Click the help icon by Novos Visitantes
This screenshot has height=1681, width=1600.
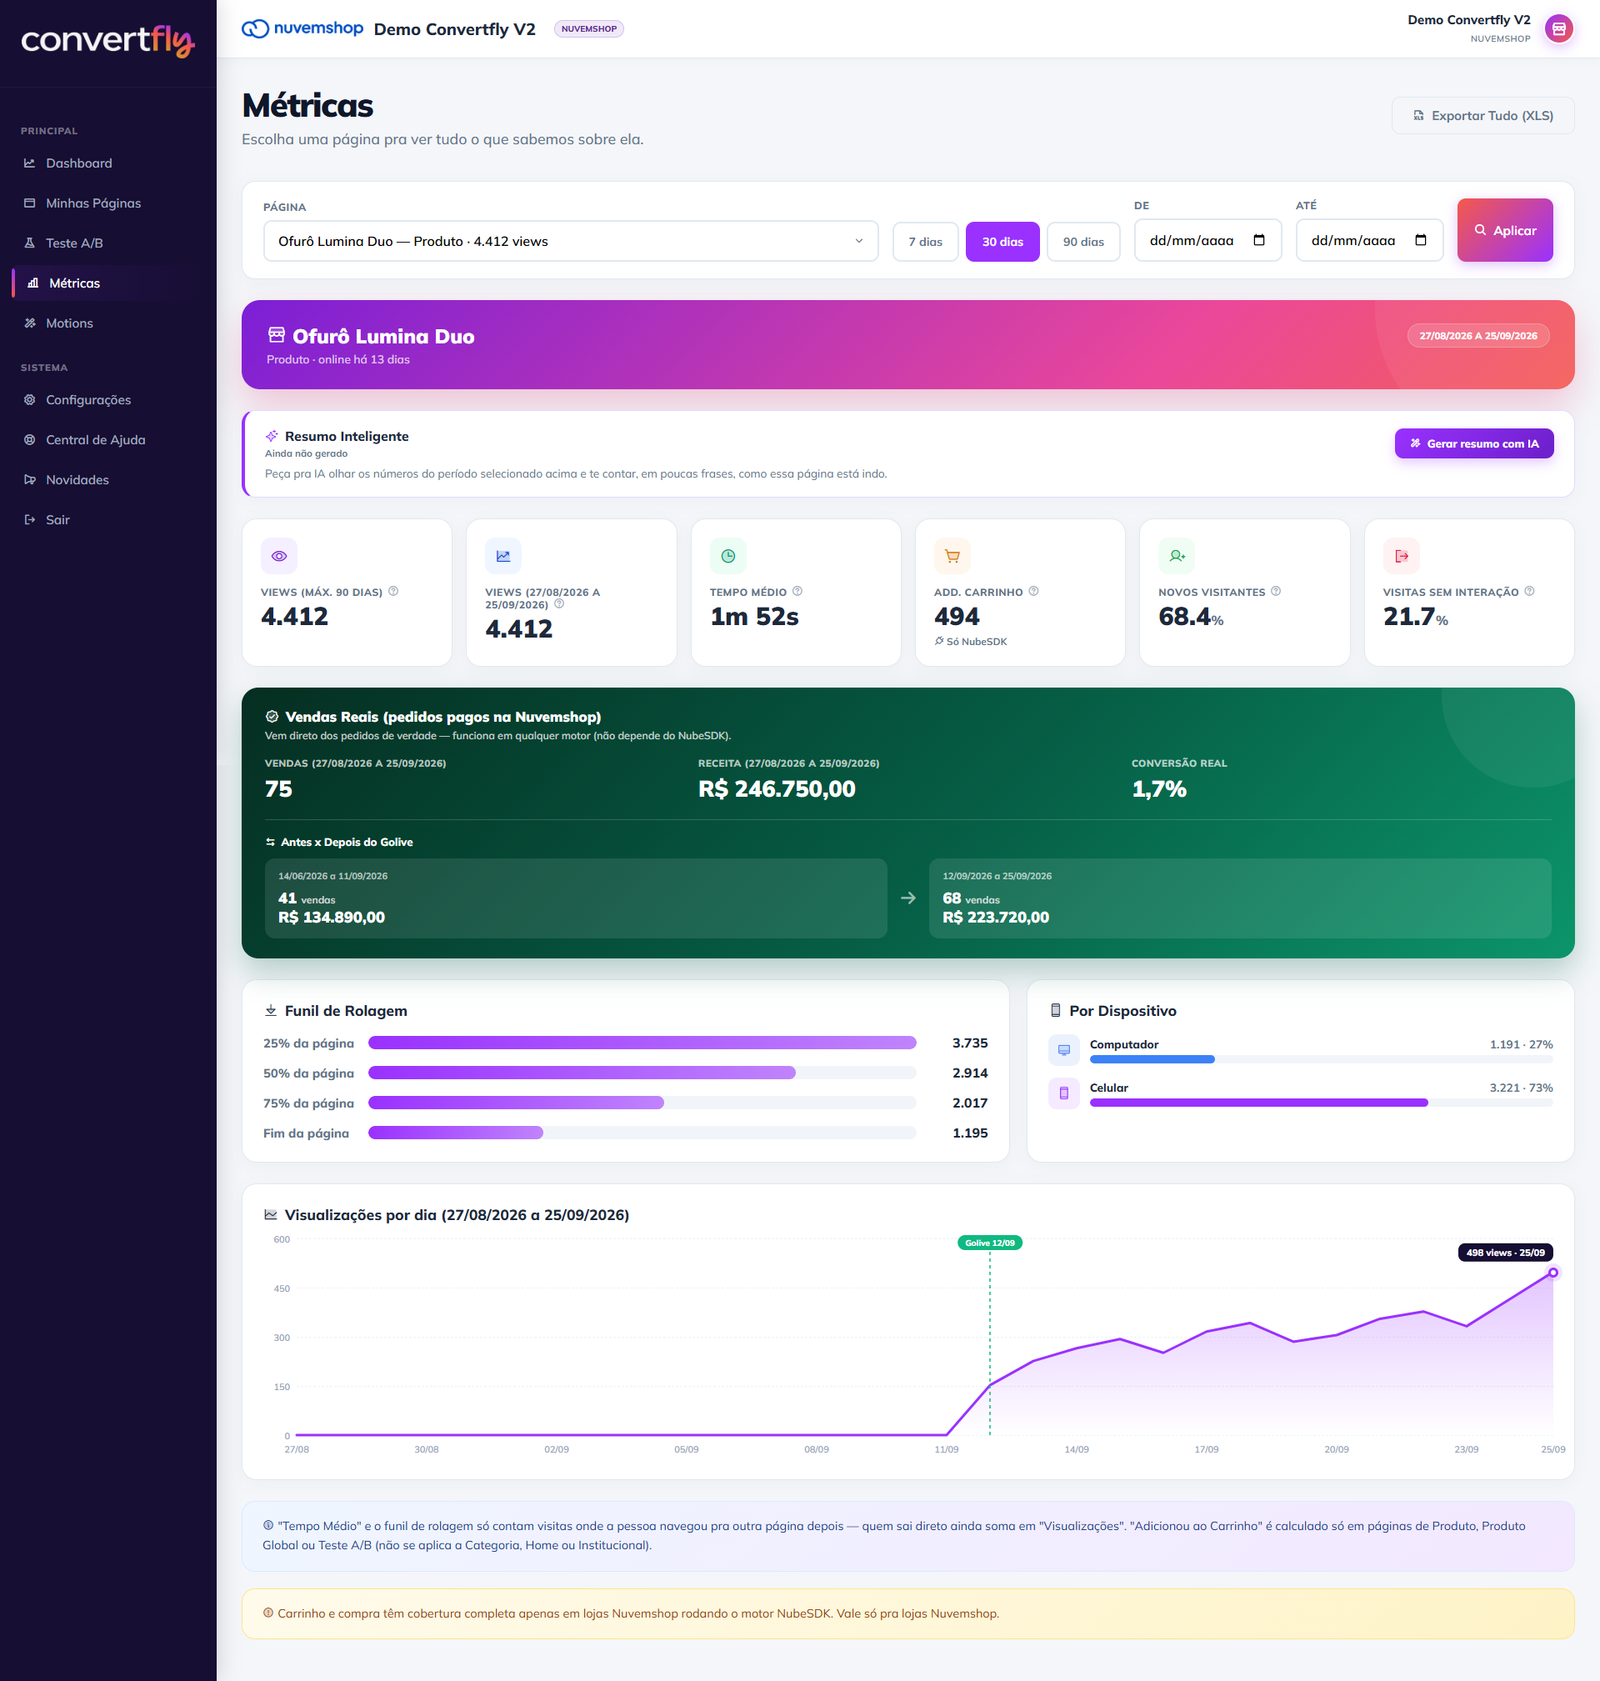pyautogui.click(x=1276, y=591)
